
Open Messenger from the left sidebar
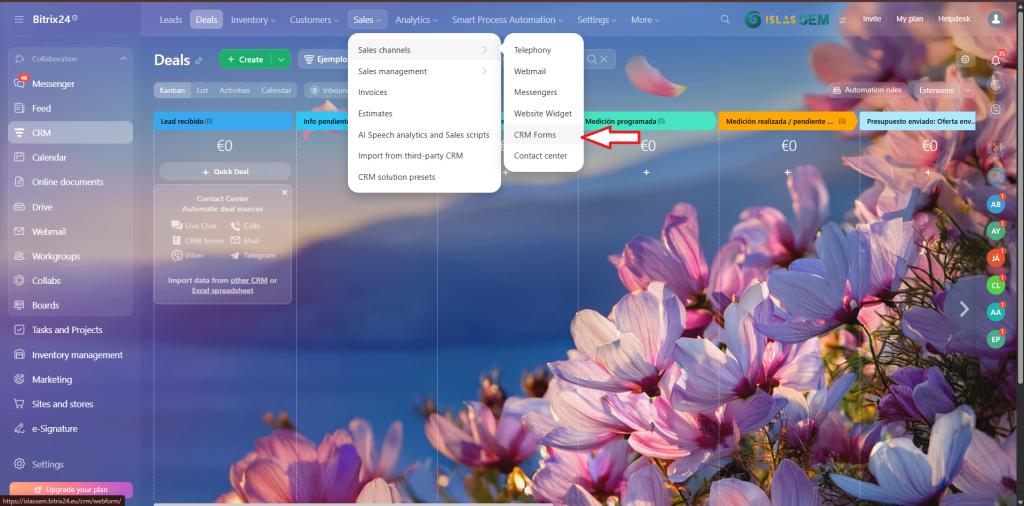[53, 84]
